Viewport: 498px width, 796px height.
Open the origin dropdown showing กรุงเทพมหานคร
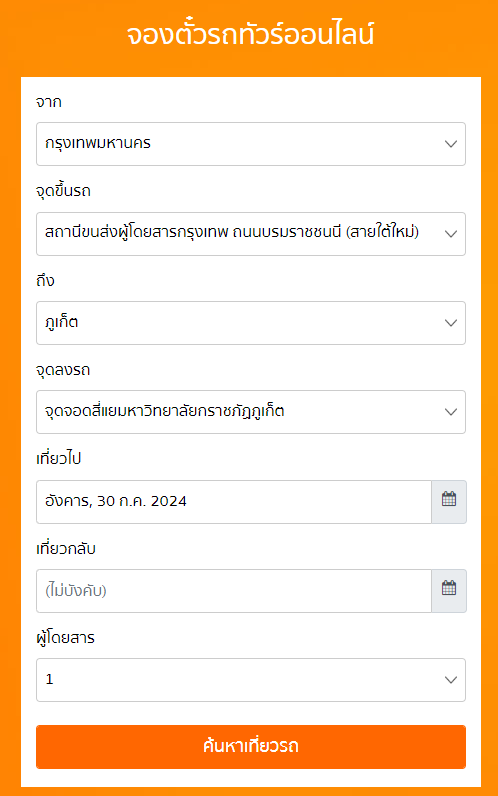coord(251,144)
